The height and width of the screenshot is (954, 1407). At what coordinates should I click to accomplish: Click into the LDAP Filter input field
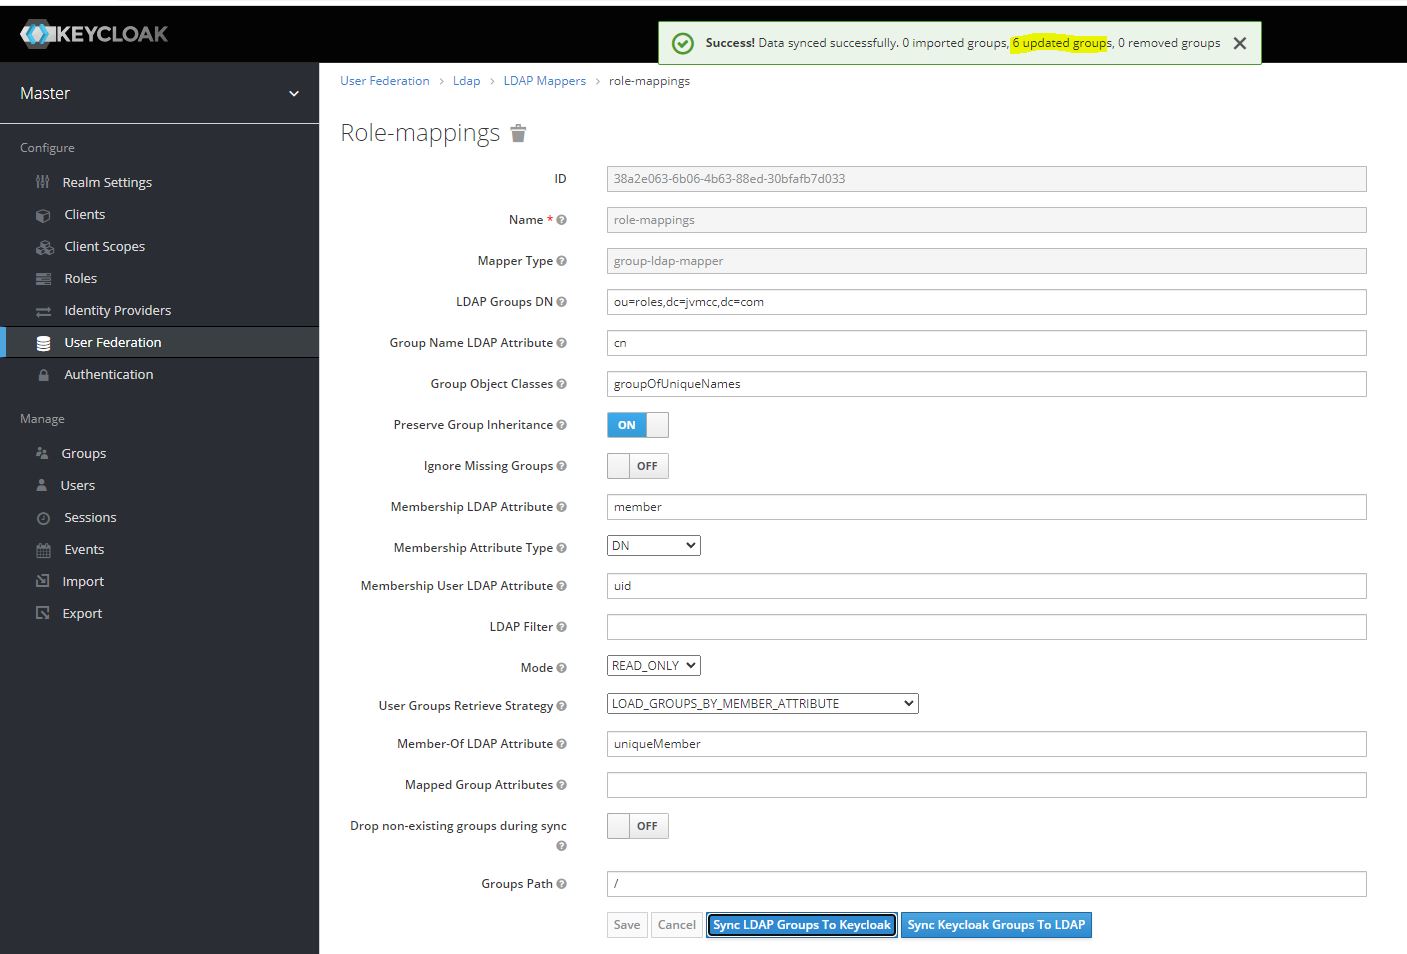[985, 627]
